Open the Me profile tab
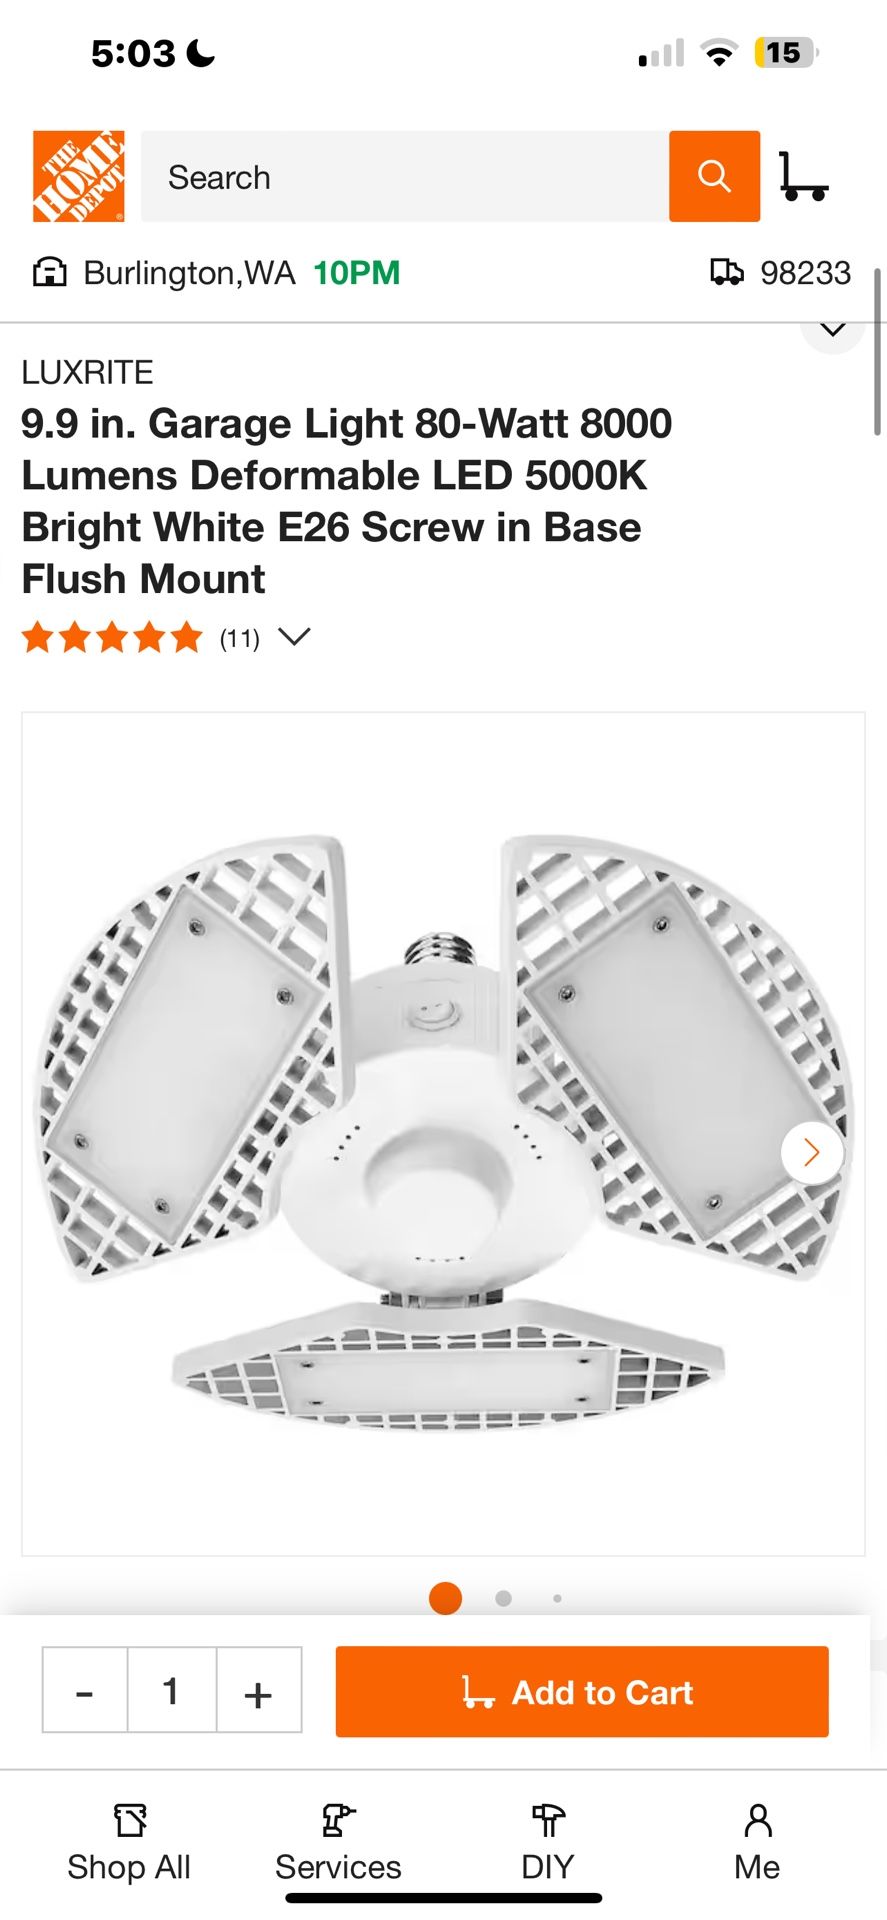 pos(757,1843)
